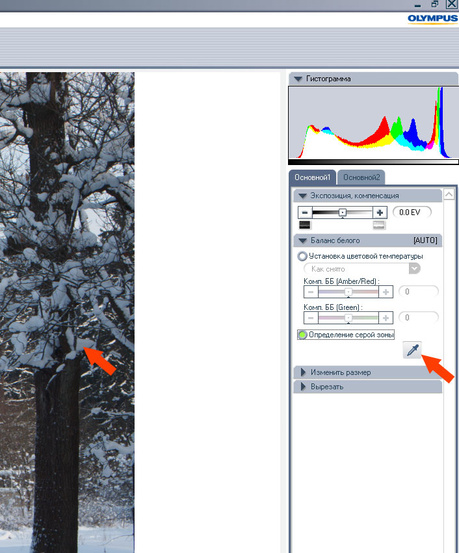Viewport: 459px width, 553px height.
Task: Pick the gray point eyedropper tool
Action: pyautogui.click(x=412, y=350)
